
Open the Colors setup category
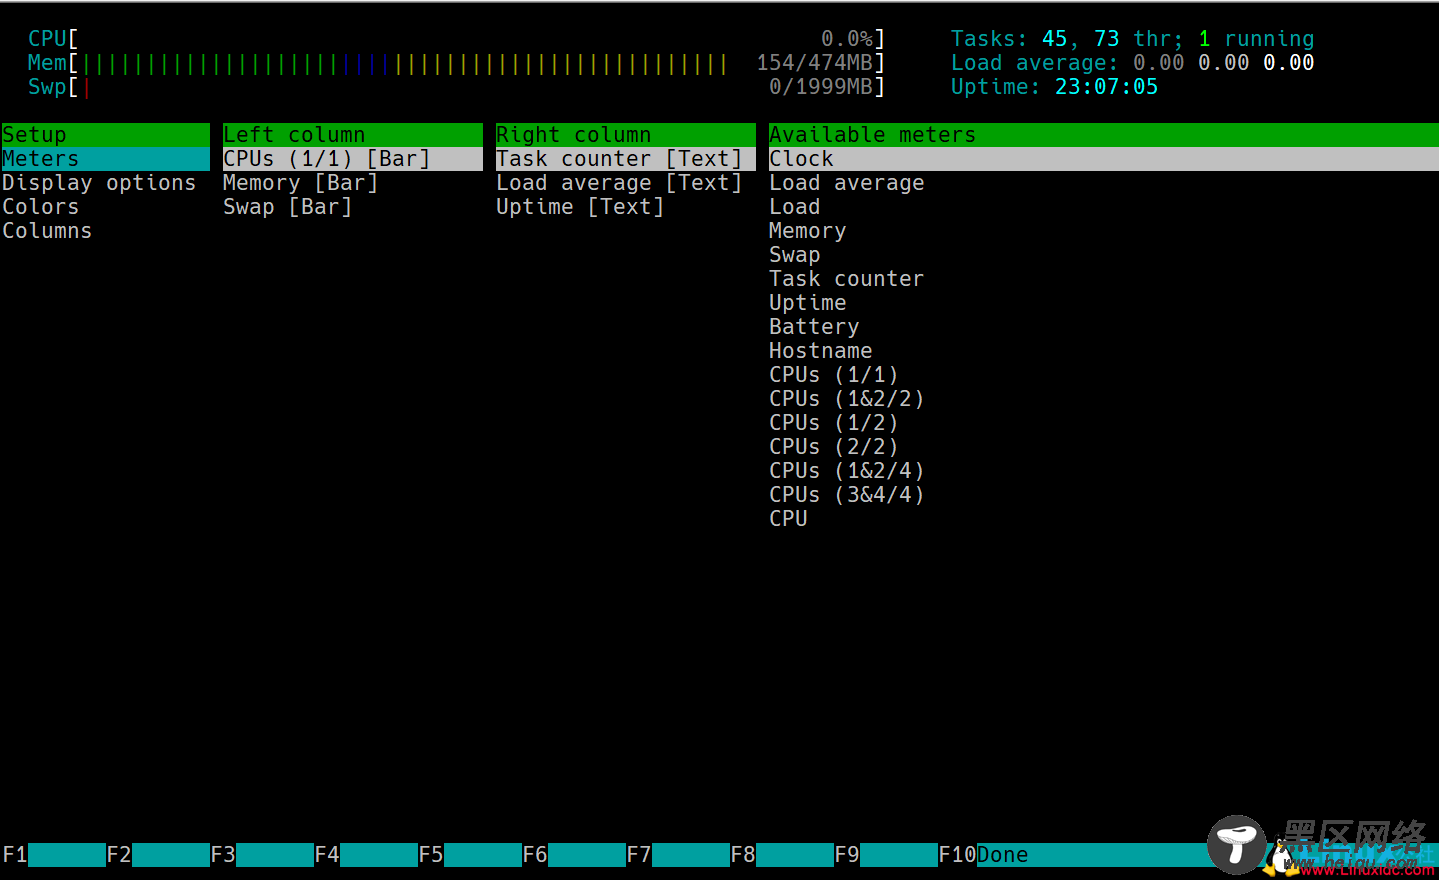coord(41,207)
